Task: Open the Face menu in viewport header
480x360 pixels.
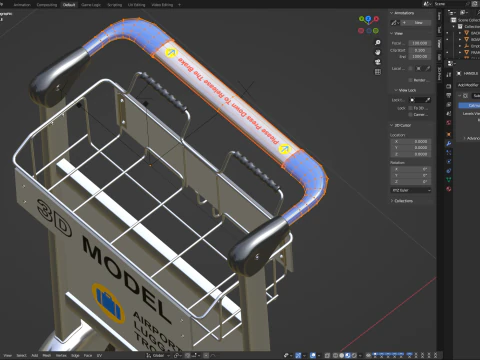Action: coord(88,356)
